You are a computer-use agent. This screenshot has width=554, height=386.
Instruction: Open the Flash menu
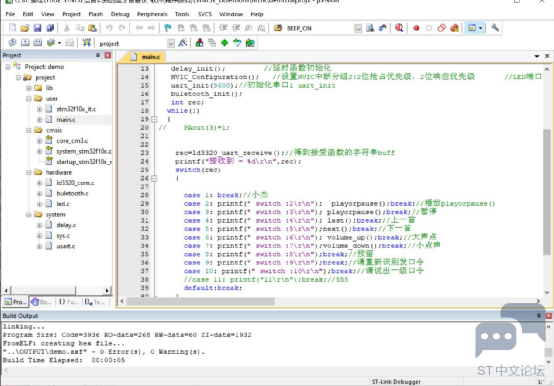(96, 14)
